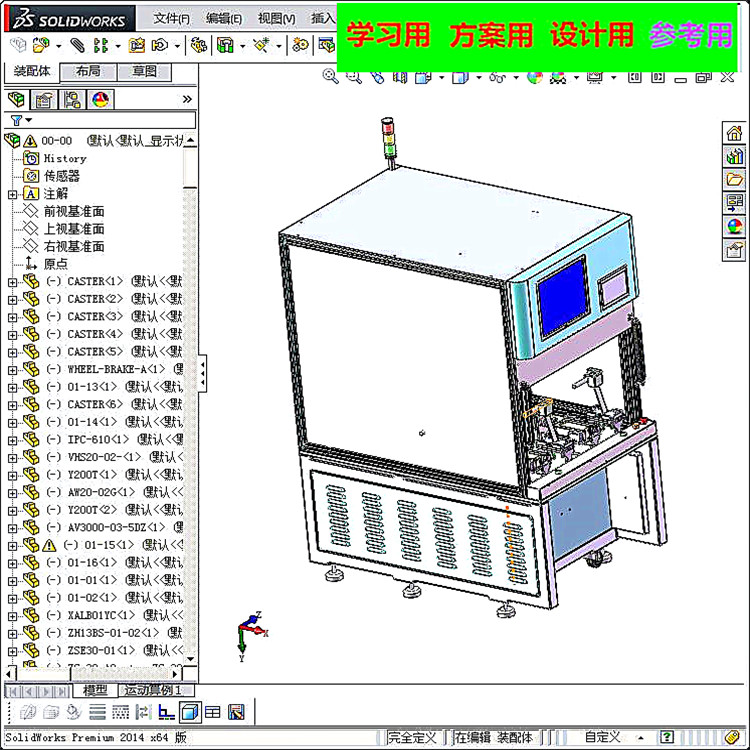Click the Linear Component Pattern icon

(x=100, y=45)
